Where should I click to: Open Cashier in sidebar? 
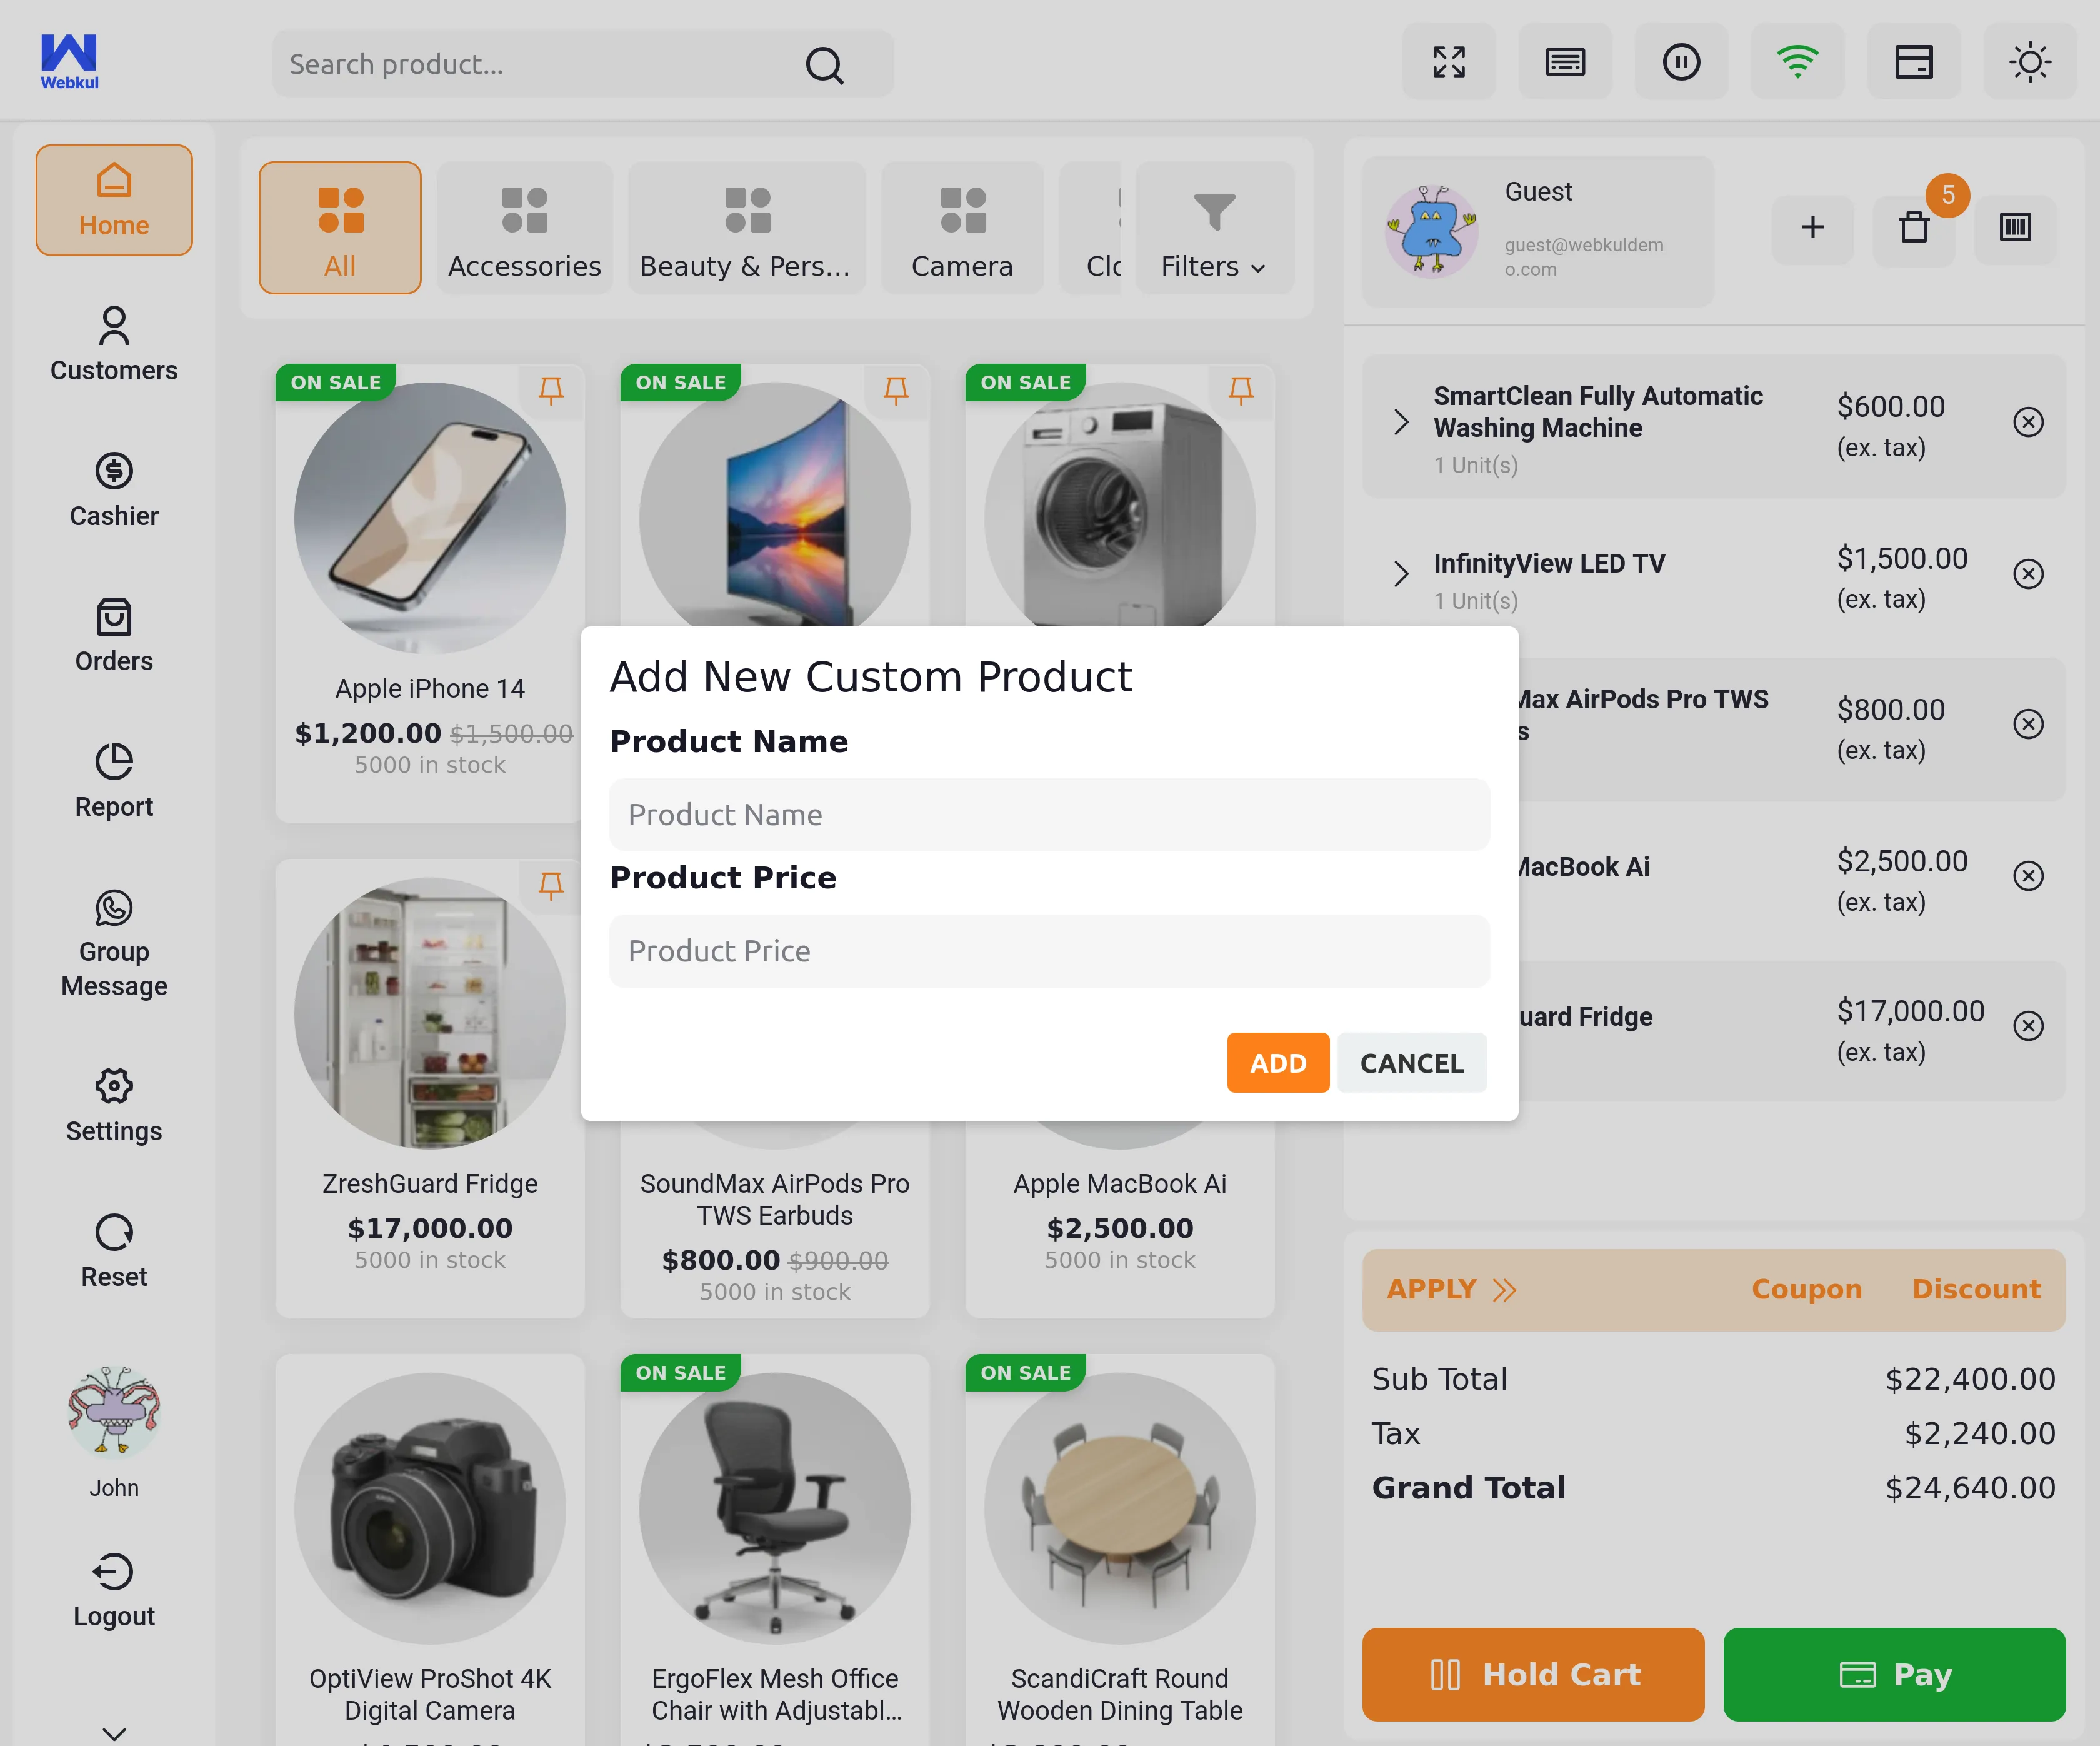114,490
